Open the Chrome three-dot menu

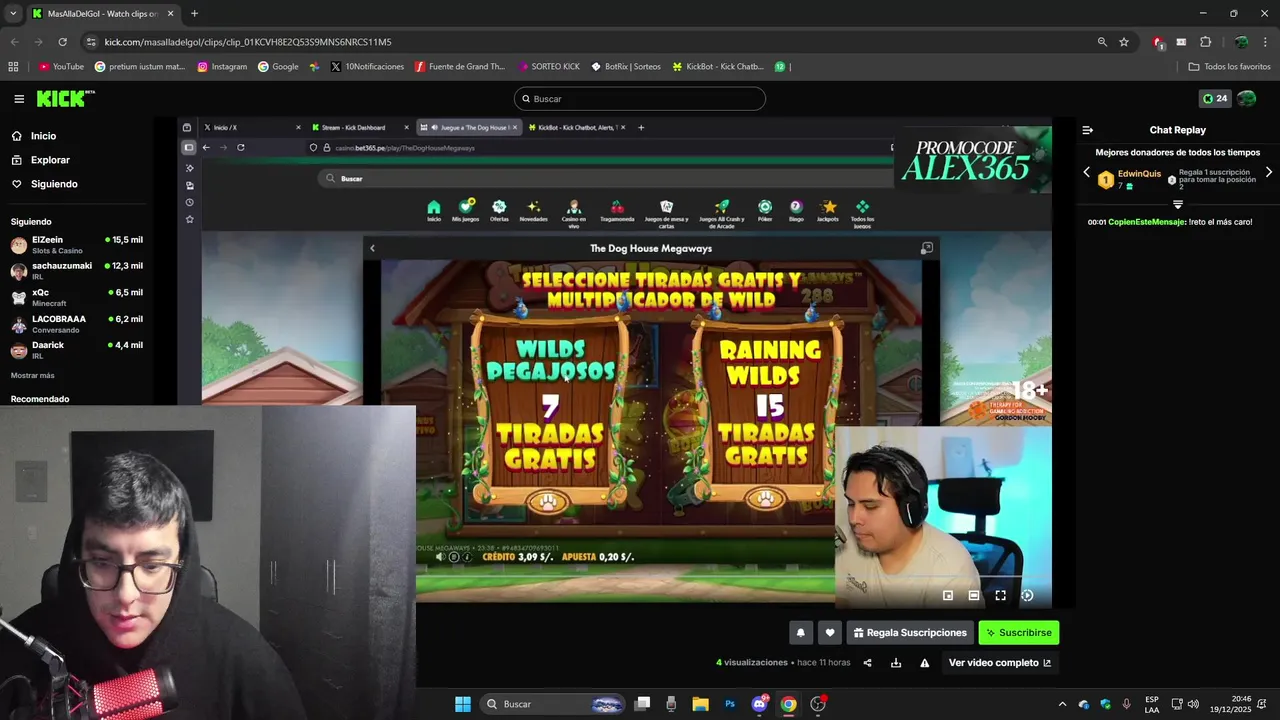pos(1265,42)
